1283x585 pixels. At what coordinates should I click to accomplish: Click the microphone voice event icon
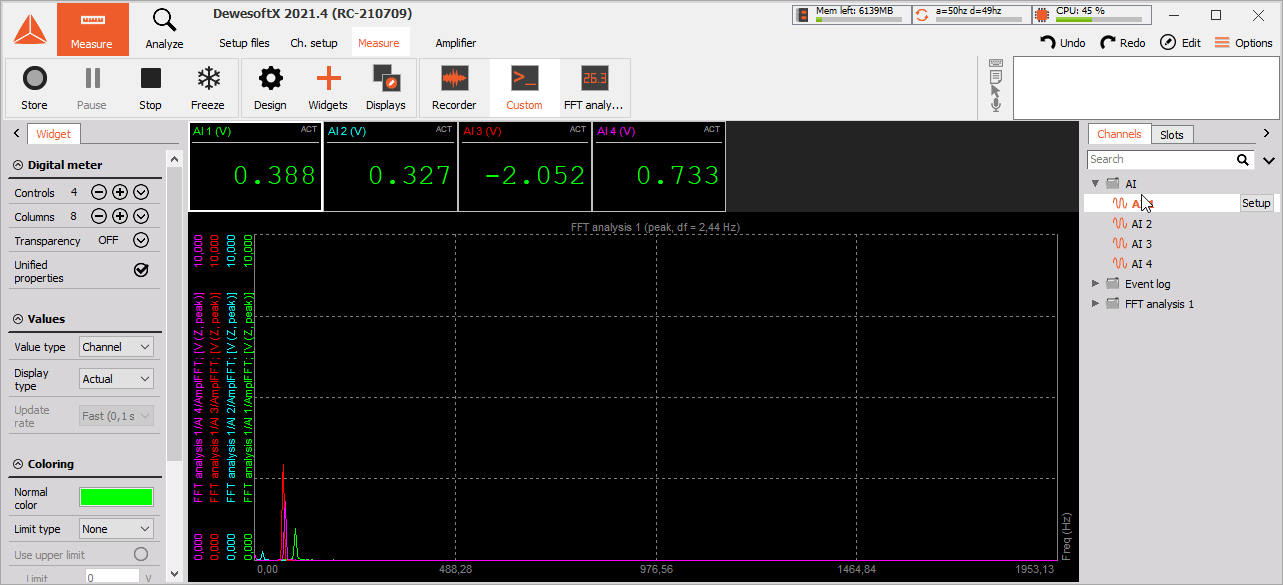click(x=996, y=104)
